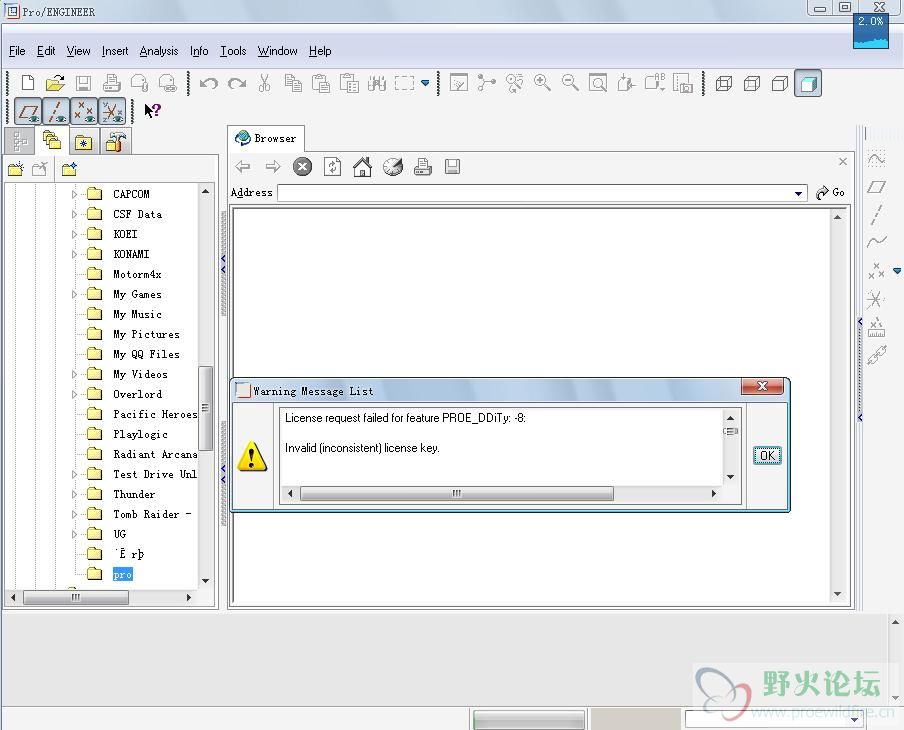Click the folder tree vertical scrollbar thumb
This screenshot has height=730, width=904.
coord(206,408)
